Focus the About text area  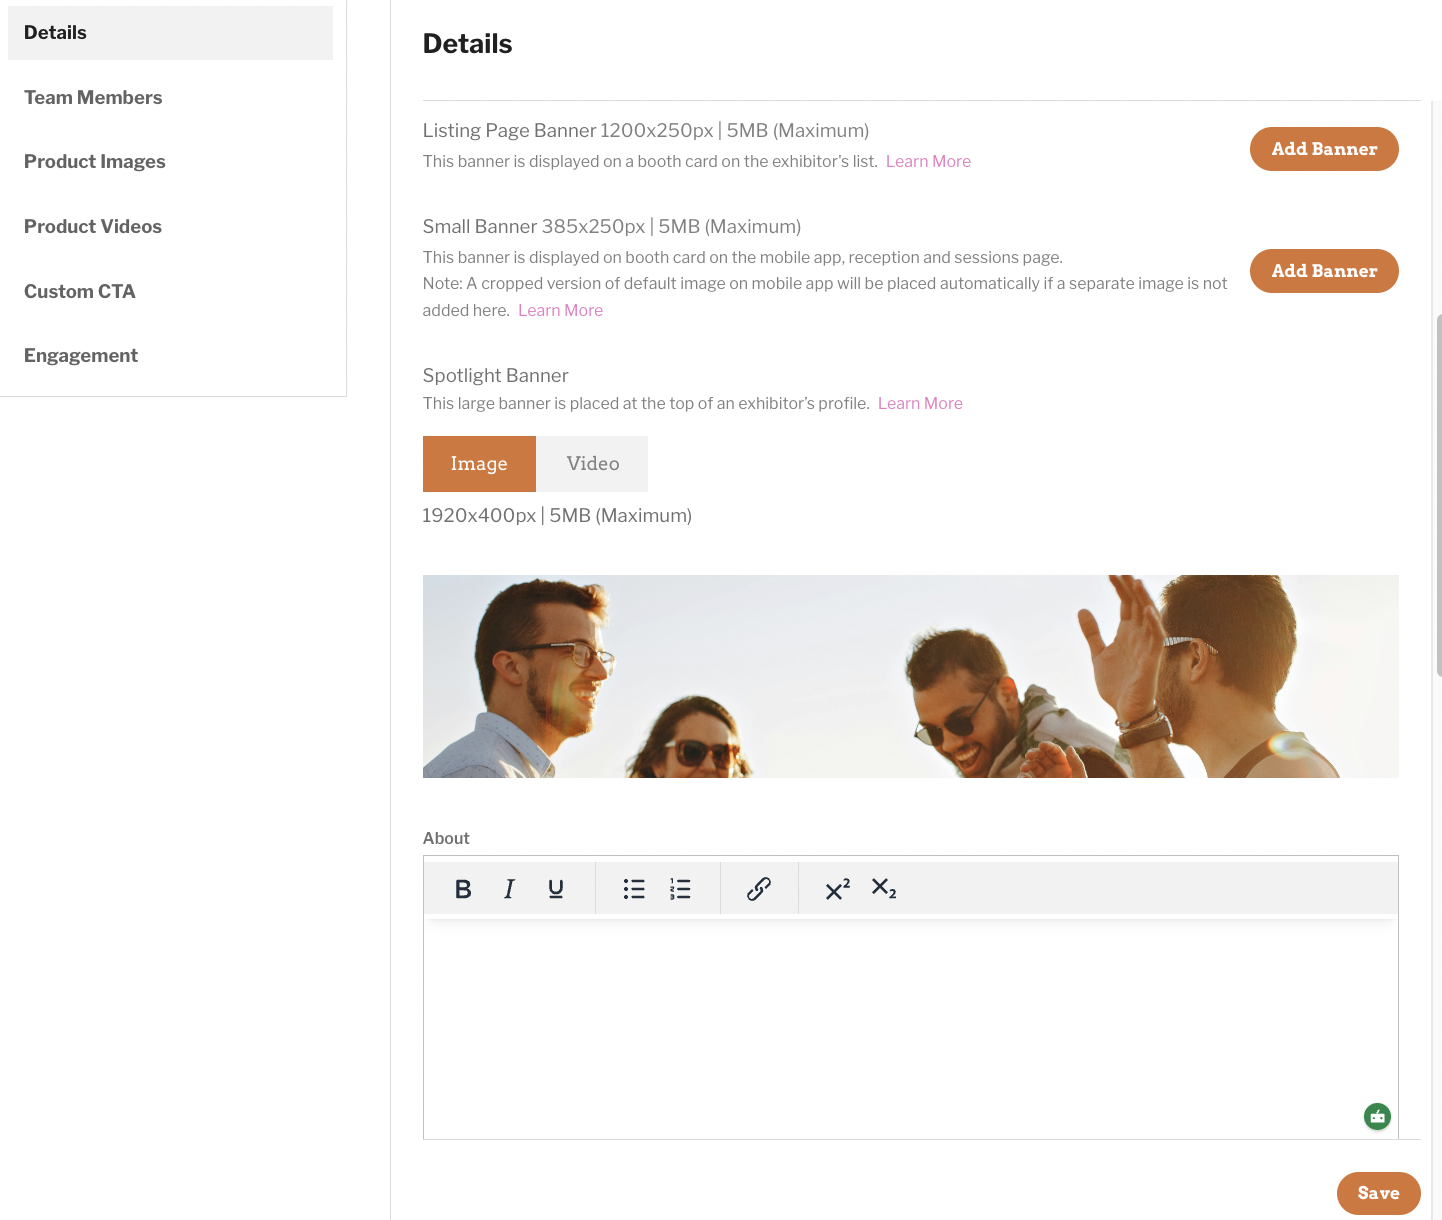pos(910,1026)
